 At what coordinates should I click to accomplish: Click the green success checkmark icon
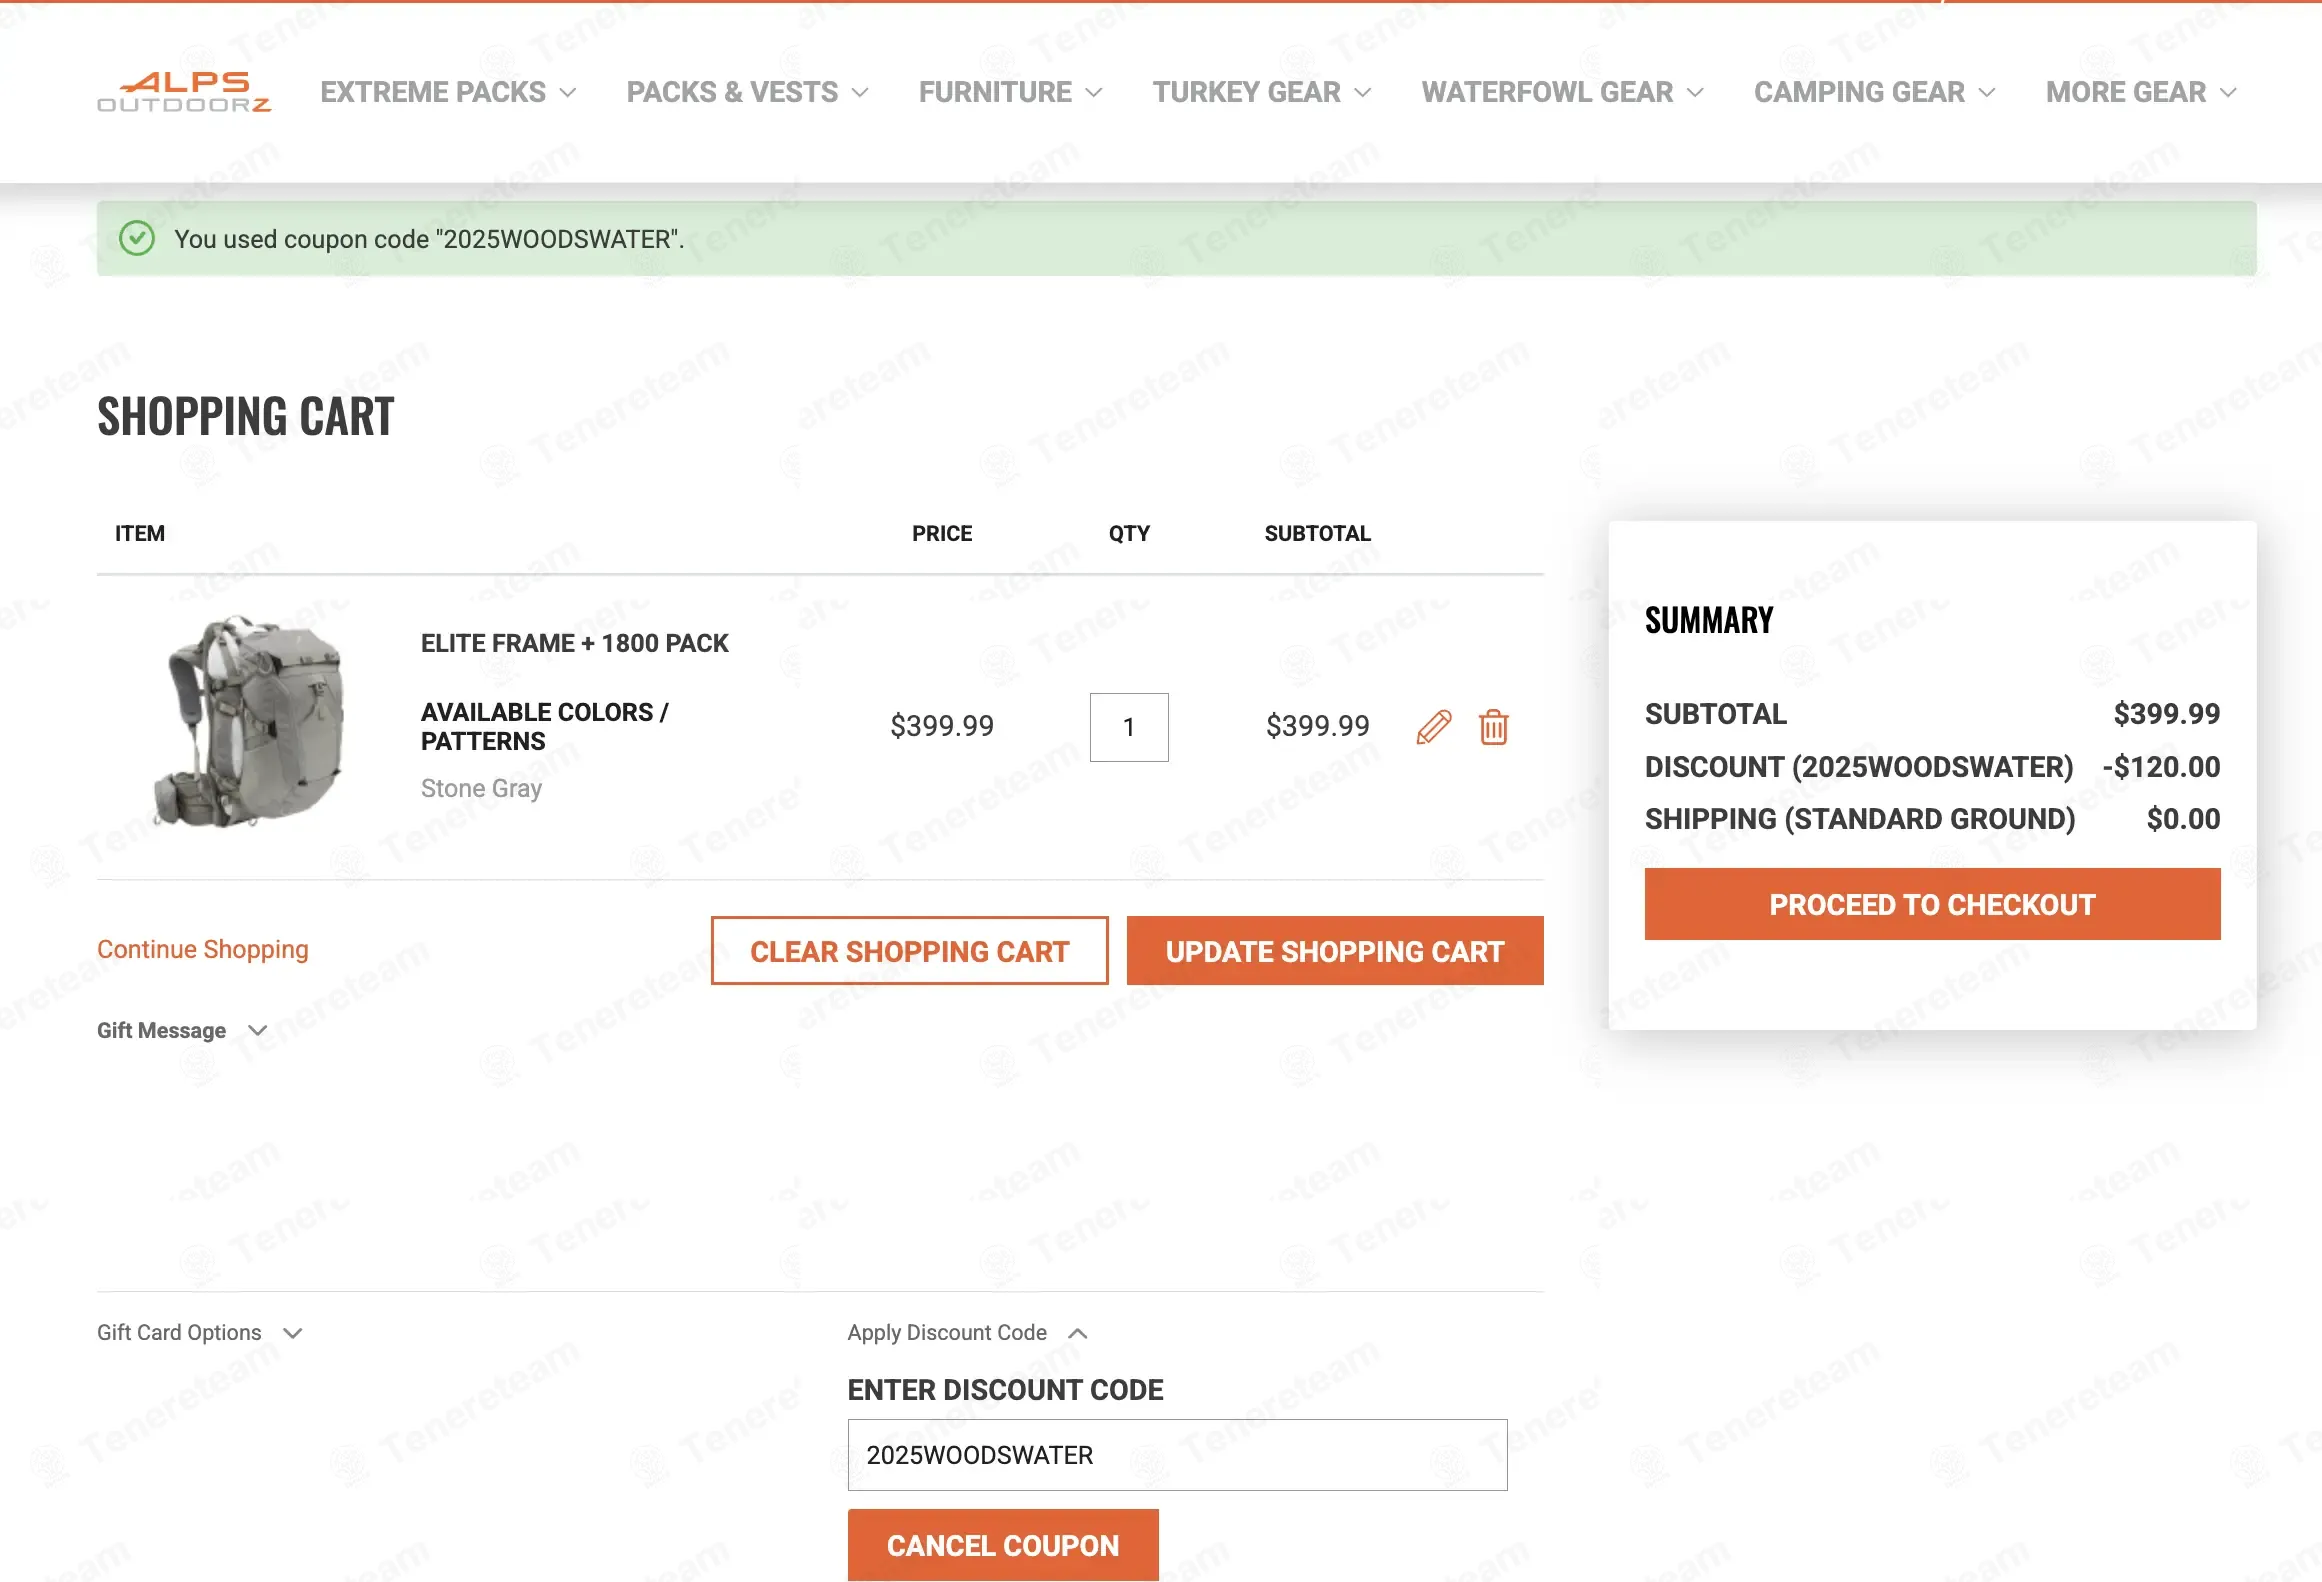[137, 239]
